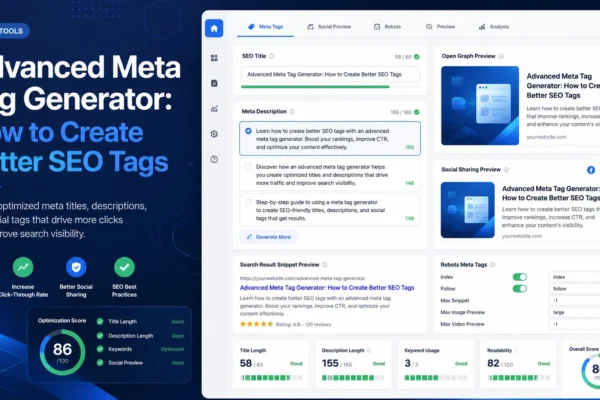Switch to the Social Preview tab
Screen dimensions: 600x400
pos(329,27)
